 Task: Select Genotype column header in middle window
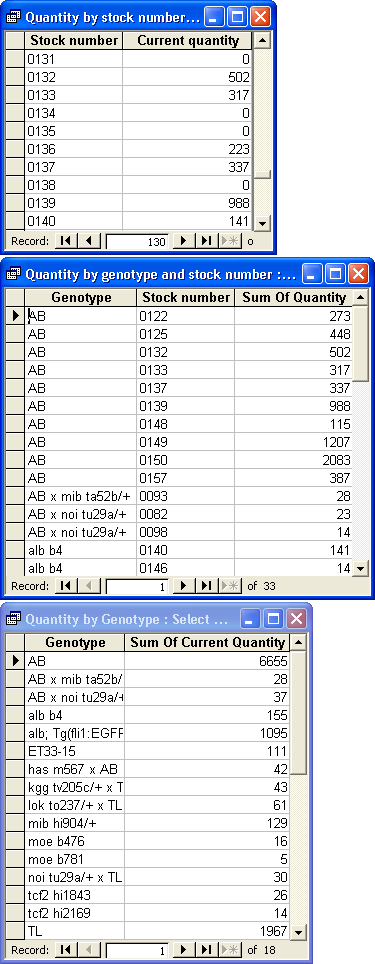pyautogui.click(x=81, y=298)
